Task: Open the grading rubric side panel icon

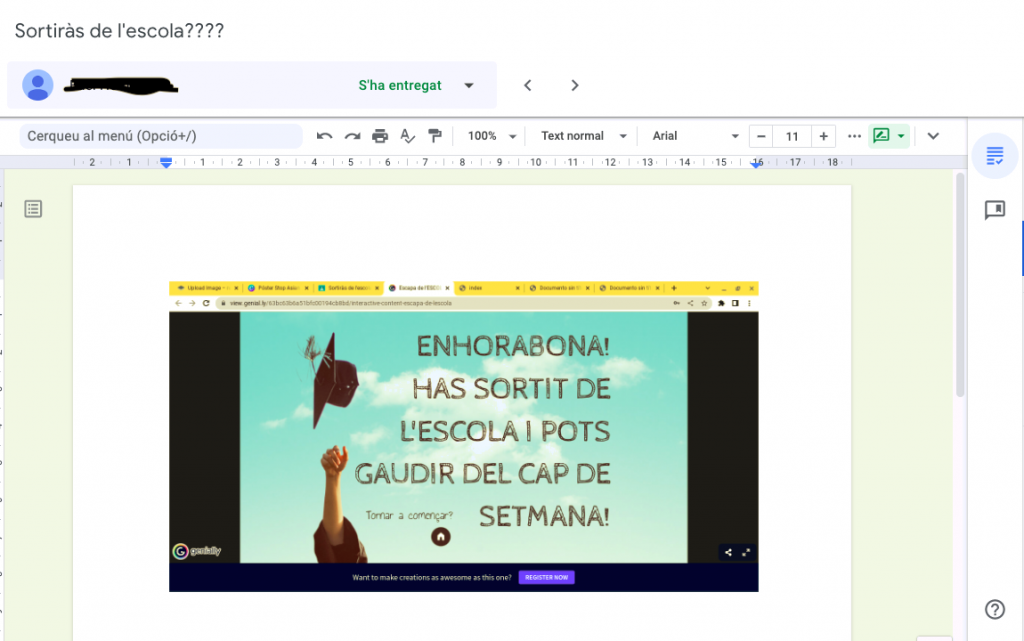Action: pyautogui.click(x=994, y=156)
